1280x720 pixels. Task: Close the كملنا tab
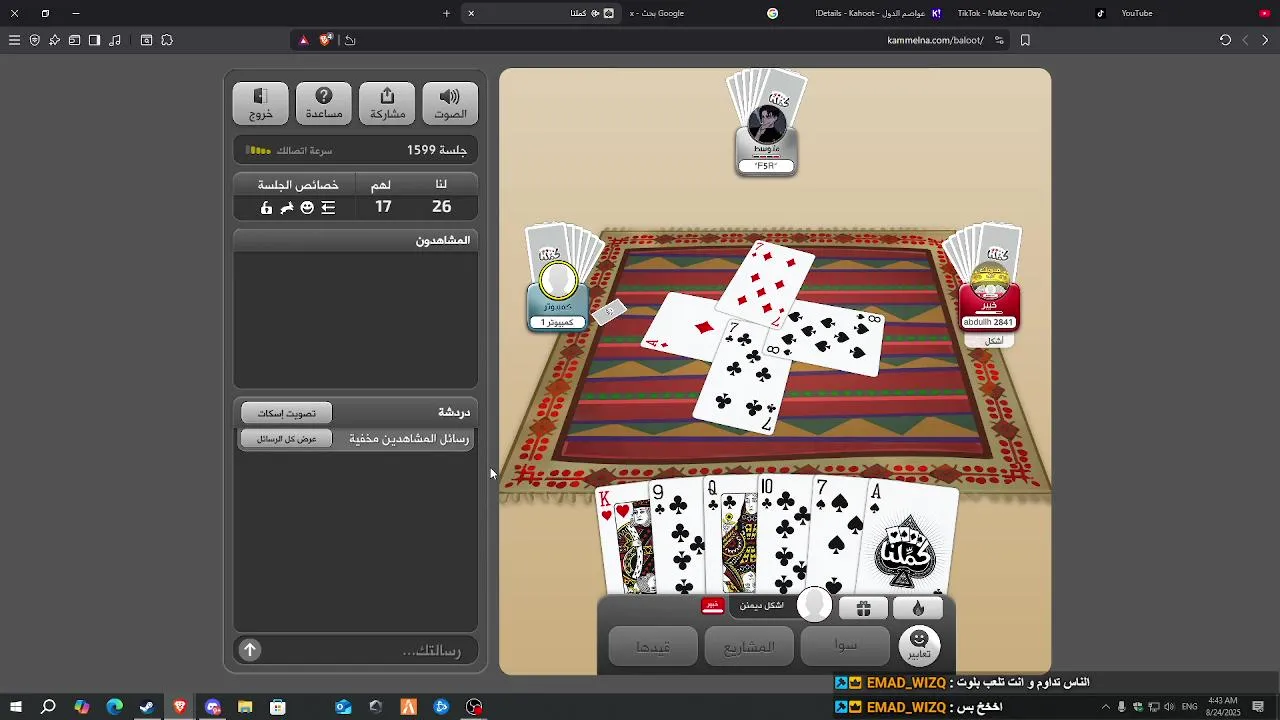[471, 13]
